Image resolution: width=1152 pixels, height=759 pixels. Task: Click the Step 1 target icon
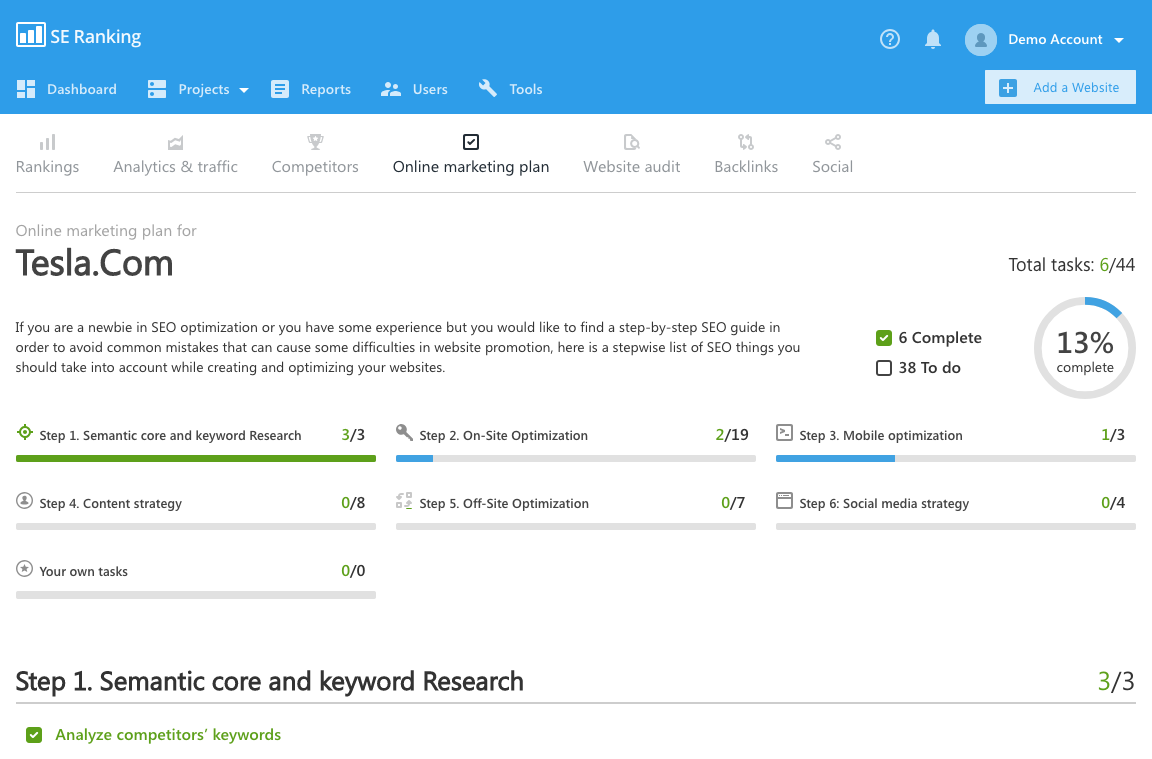(x=24, y=432)
